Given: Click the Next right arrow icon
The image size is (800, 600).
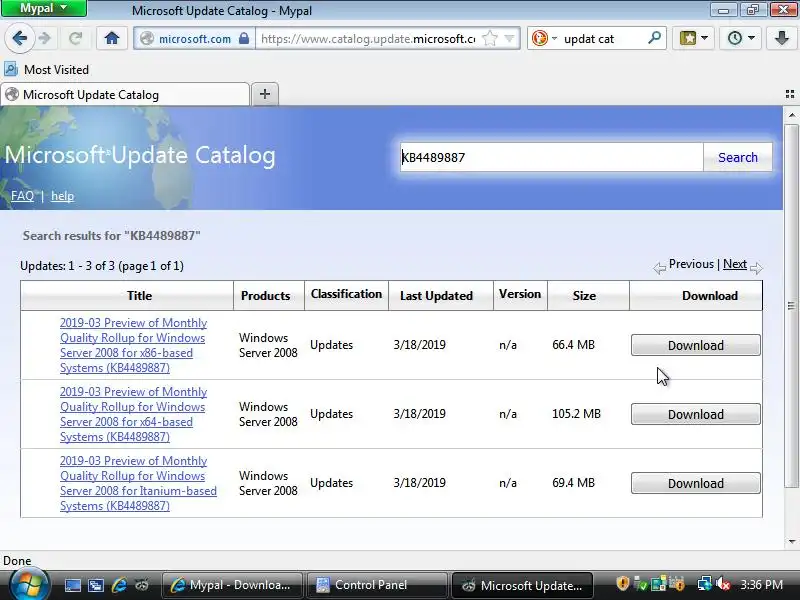Looking at the screenshot, I should [757, 268].
